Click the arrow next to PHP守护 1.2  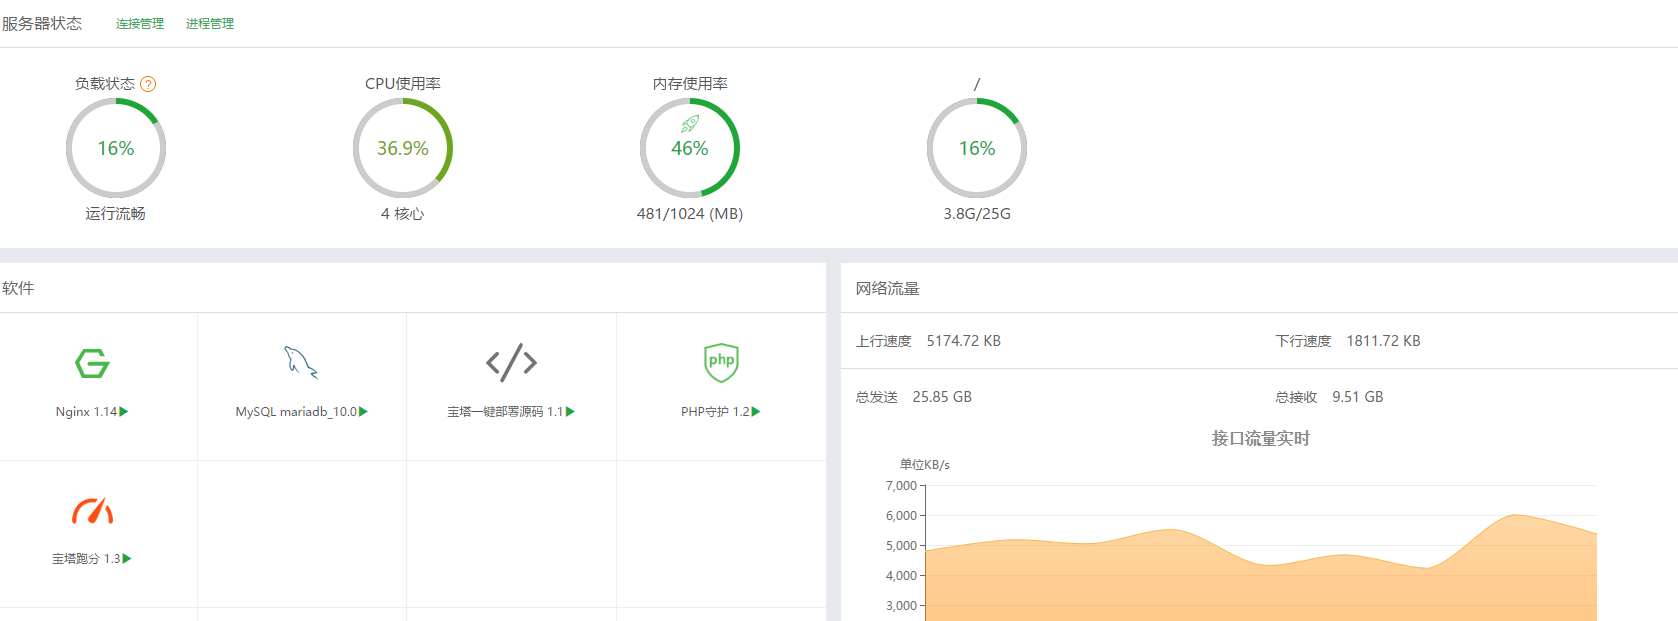tap(756, 412)
